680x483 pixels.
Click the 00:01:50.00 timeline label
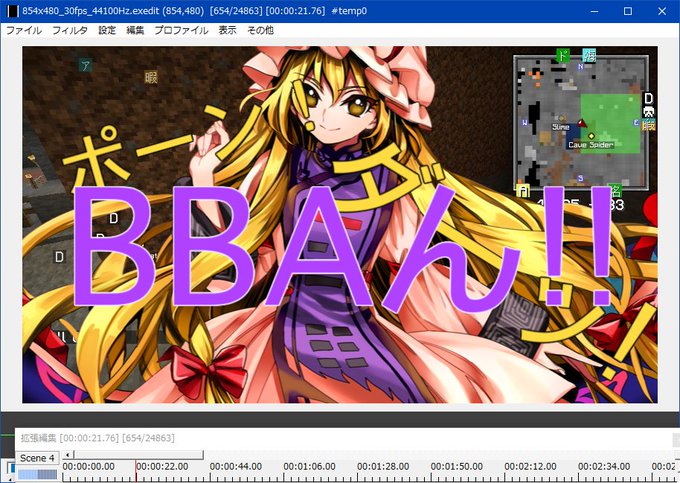pos(457,467)
